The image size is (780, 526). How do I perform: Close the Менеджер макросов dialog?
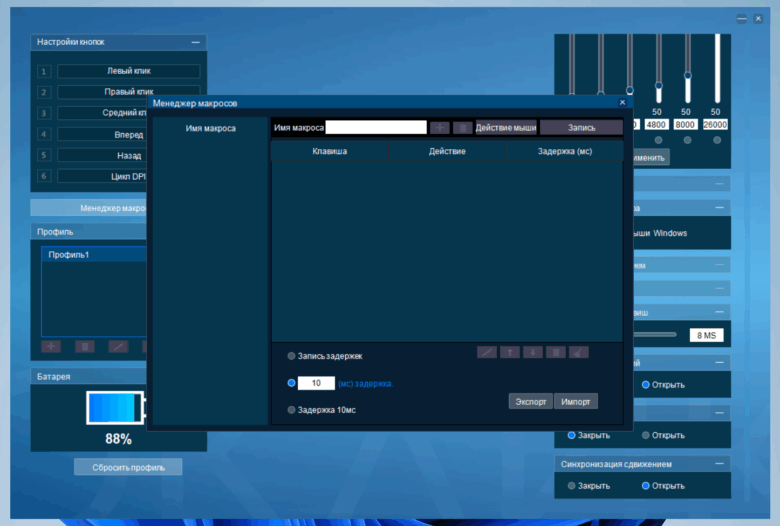coord(622,103)
